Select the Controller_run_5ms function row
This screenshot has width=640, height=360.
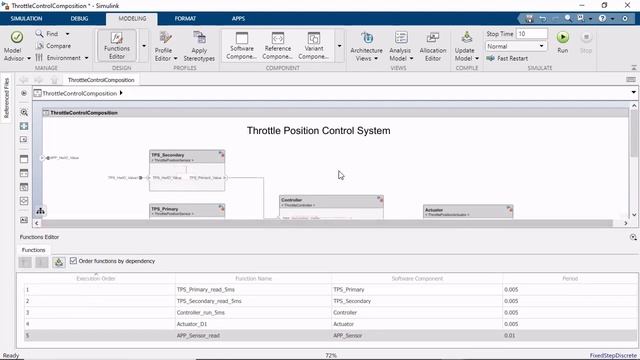(331, 312)
